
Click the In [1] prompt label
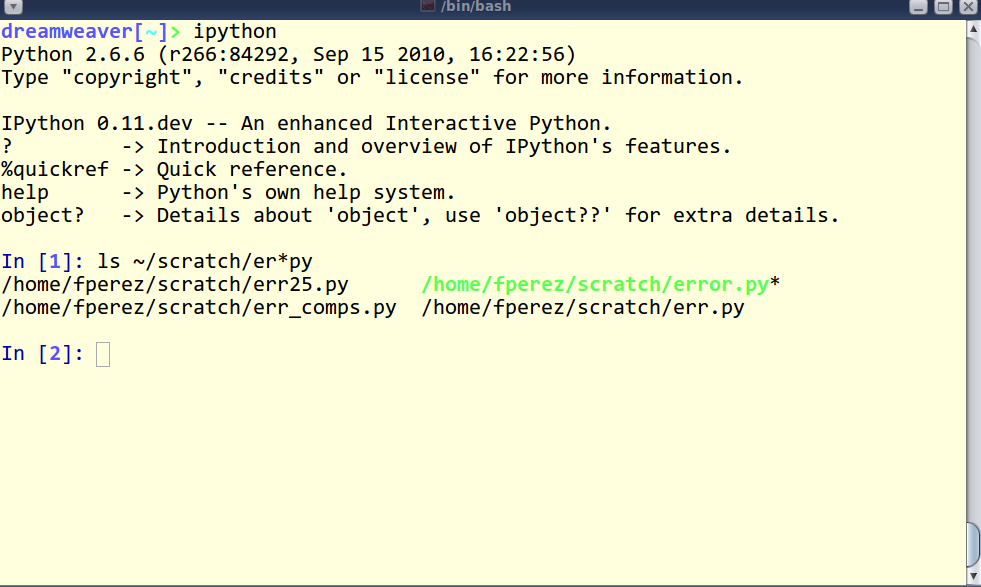pyautogui.click(x=43, y=262)
